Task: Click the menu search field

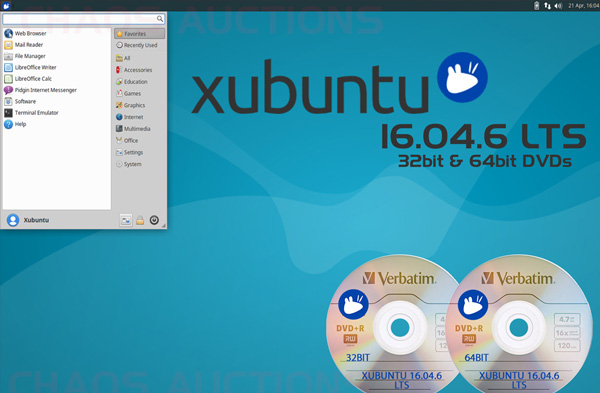Action: (x=84, y=19)
